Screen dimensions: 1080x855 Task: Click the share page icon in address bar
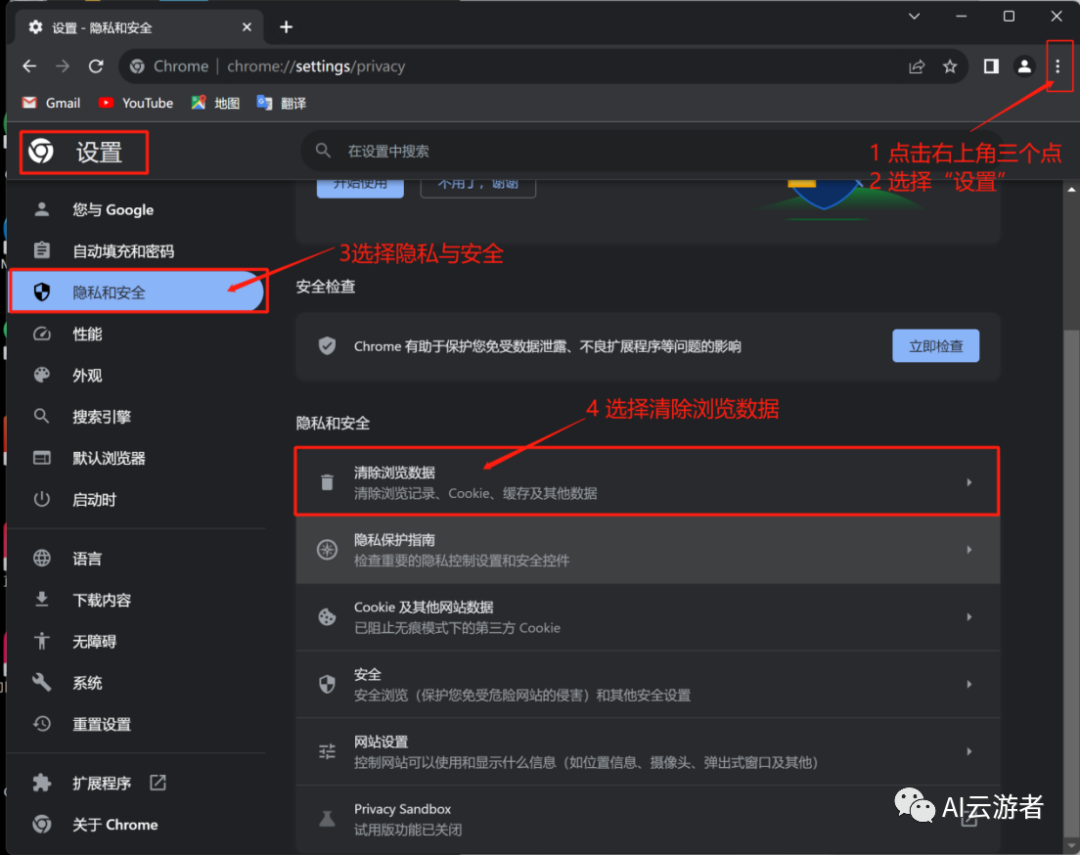pos(916,66)
